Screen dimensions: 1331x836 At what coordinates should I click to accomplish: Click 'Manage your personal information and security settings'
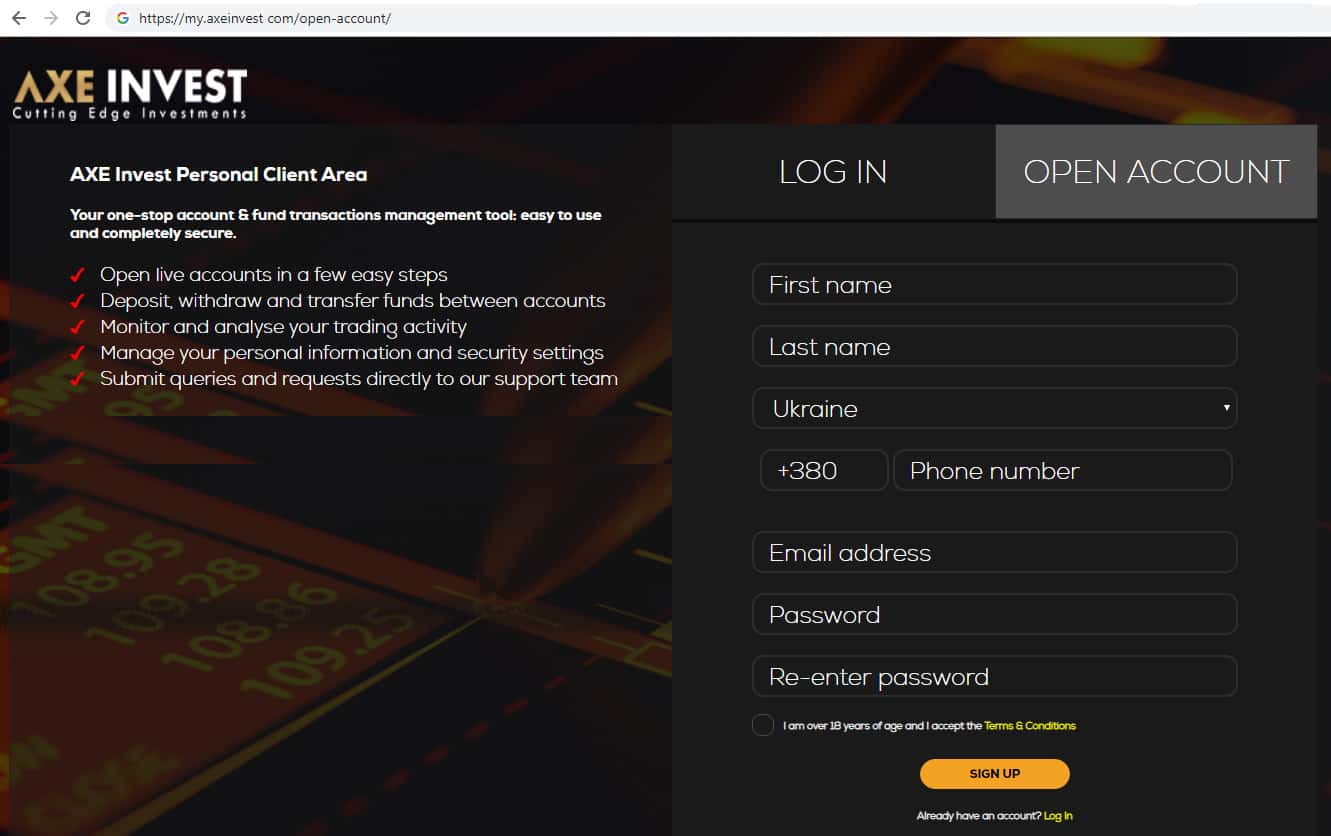coord(352,353)
